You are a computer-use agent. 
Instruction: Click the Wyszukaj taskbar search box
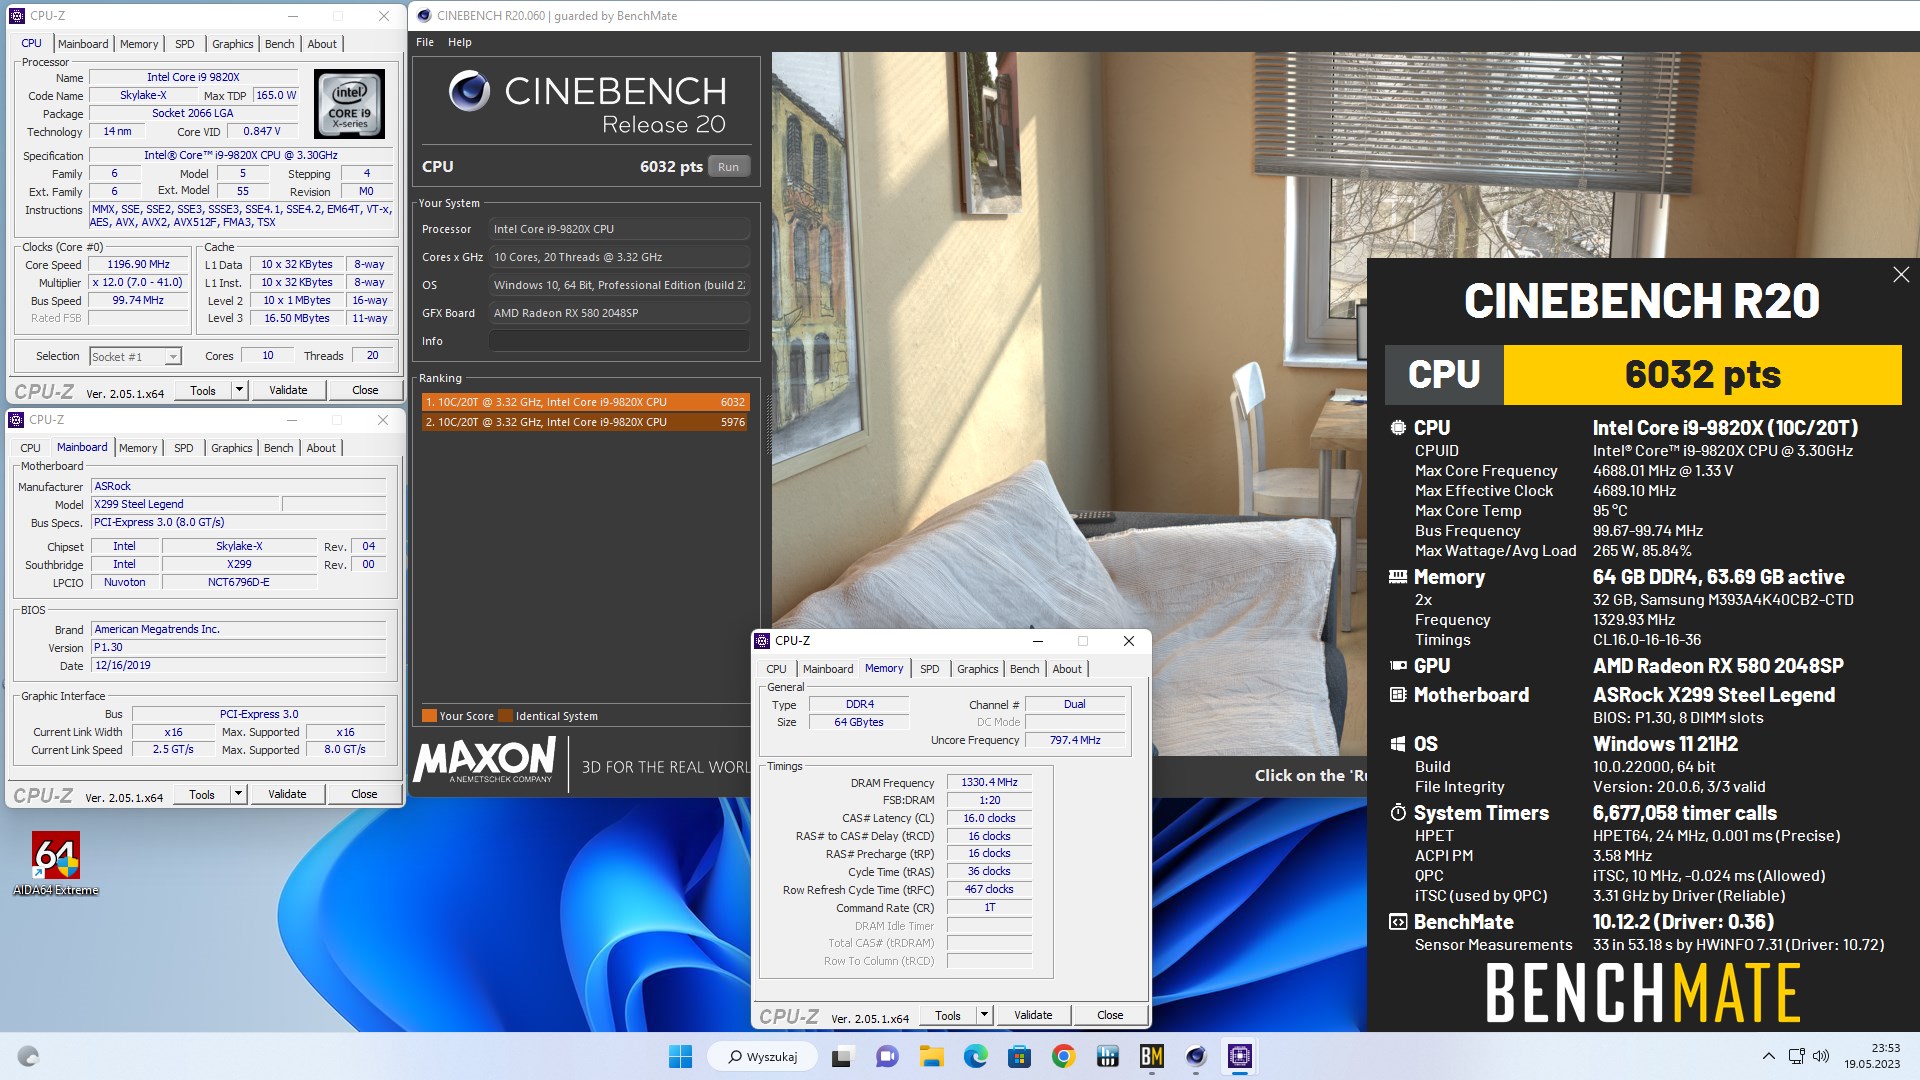[x=762, y=1056]
